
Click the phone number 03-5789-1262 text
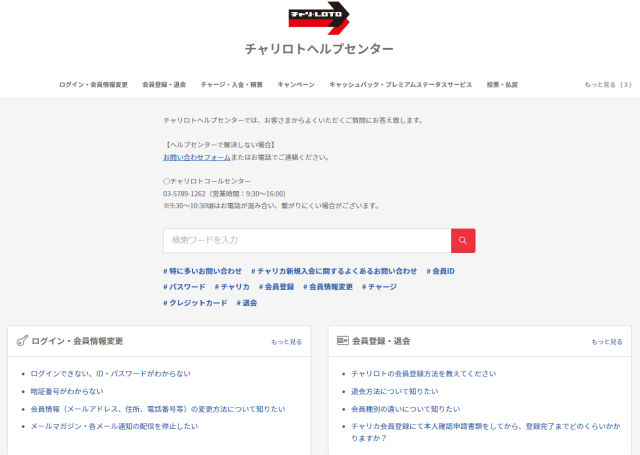pos(184,193)
